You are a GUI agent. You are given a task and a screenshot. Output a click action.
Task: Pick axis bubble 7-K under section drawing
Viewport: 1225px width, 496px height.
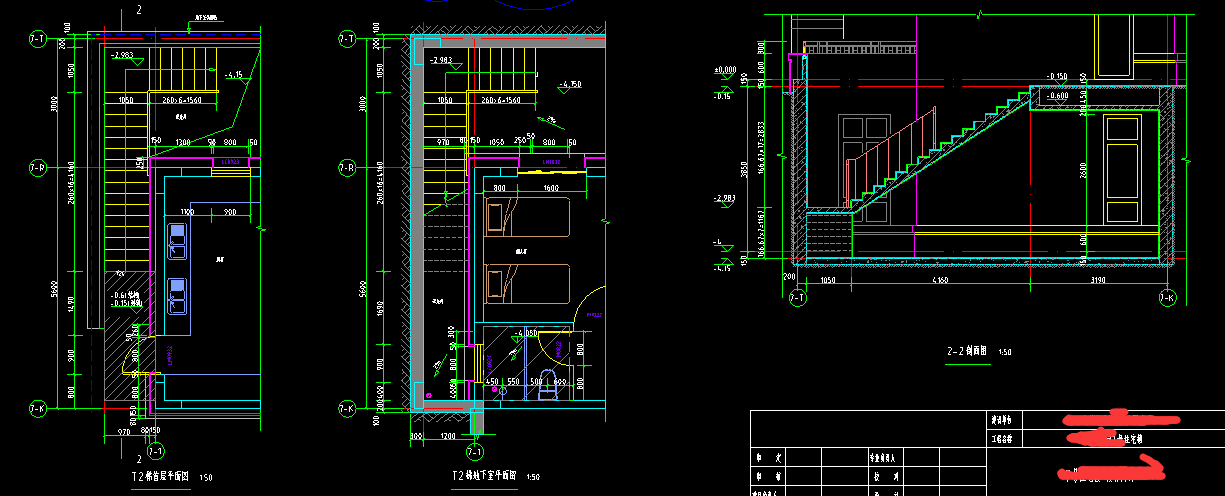(x=1167, y=298)
